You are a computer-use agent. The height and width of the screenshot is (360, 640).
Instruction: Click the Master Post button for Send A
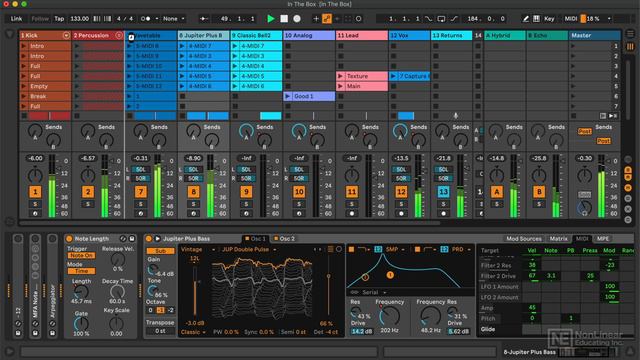(x=584, y=131)
